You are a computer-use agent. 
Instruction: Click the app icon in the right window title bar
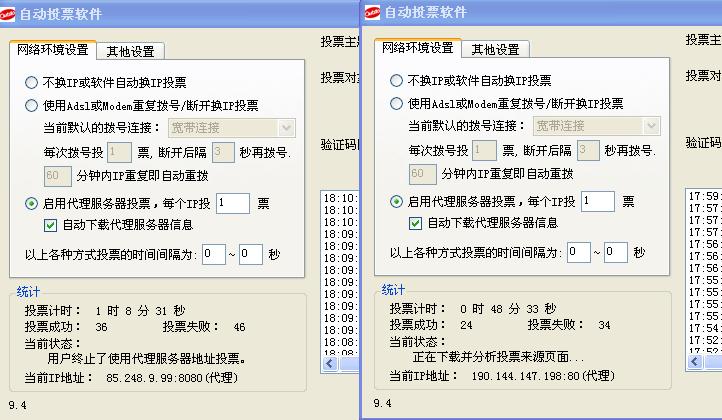coord(373,13)
